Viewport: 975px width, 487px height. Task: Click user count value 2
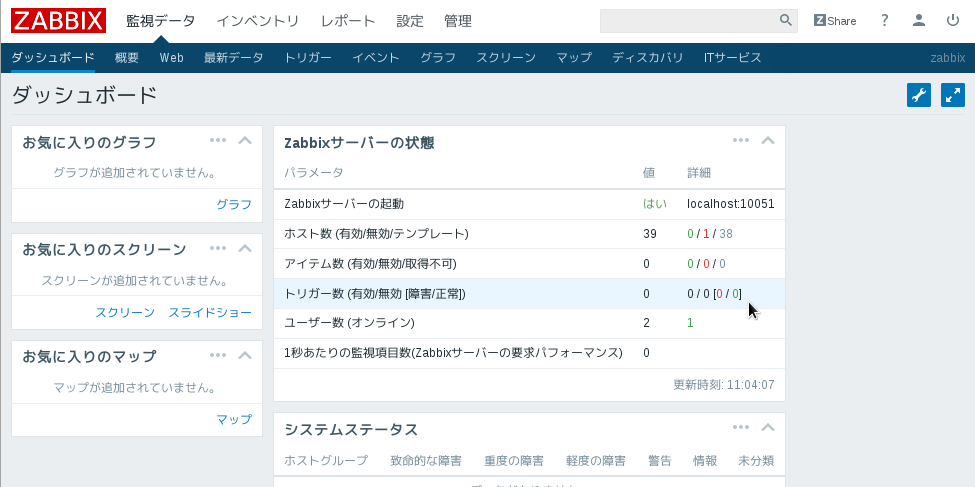[x=647, y=323]
